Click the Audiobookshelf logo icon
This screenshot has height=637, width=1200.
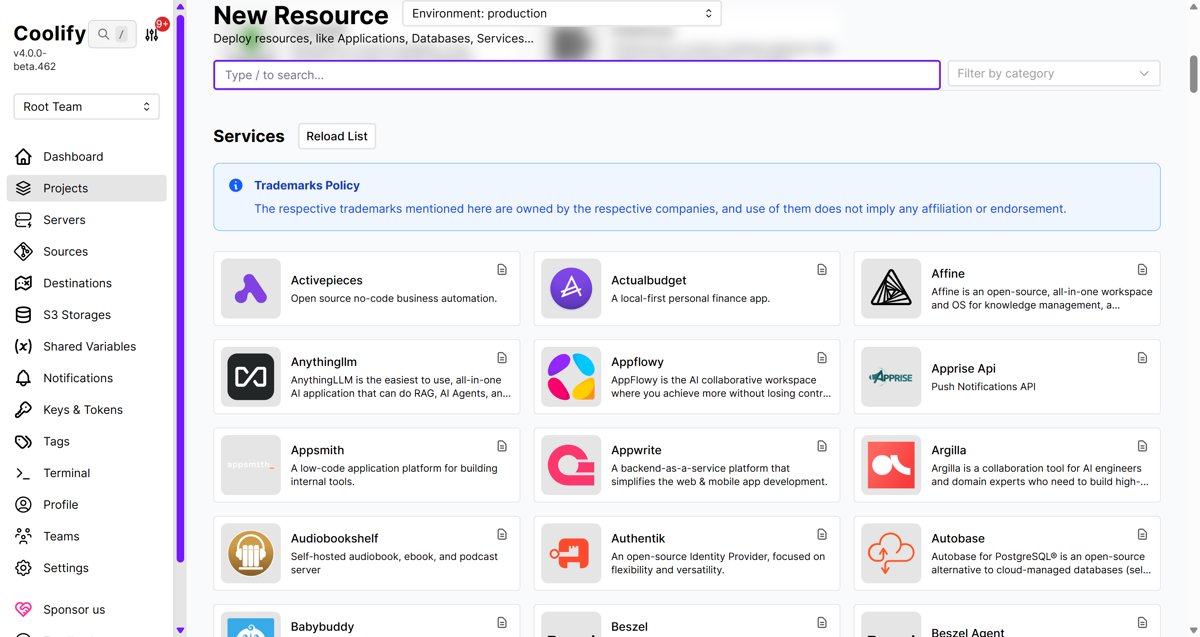coord(250,553)
